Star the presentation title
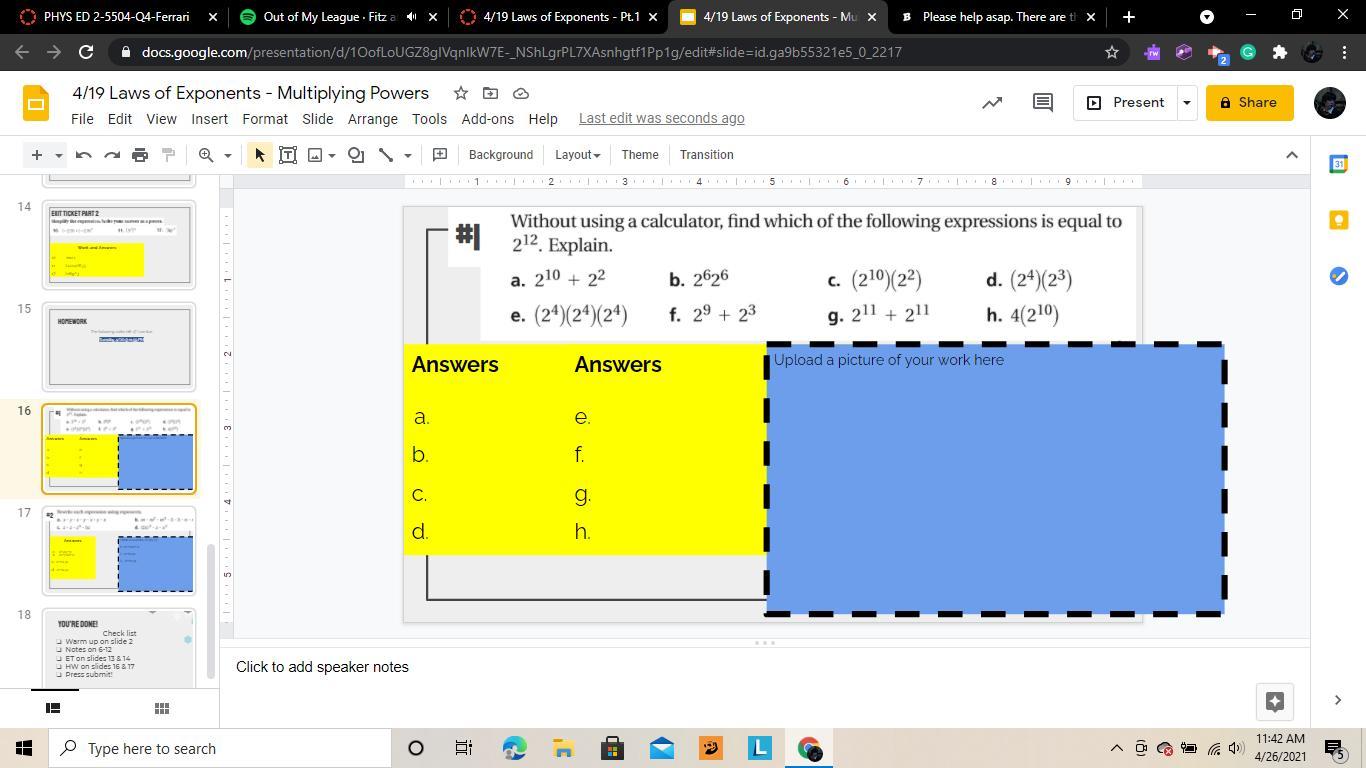This screenshot has height=768, width=1366. click(460, 93)
